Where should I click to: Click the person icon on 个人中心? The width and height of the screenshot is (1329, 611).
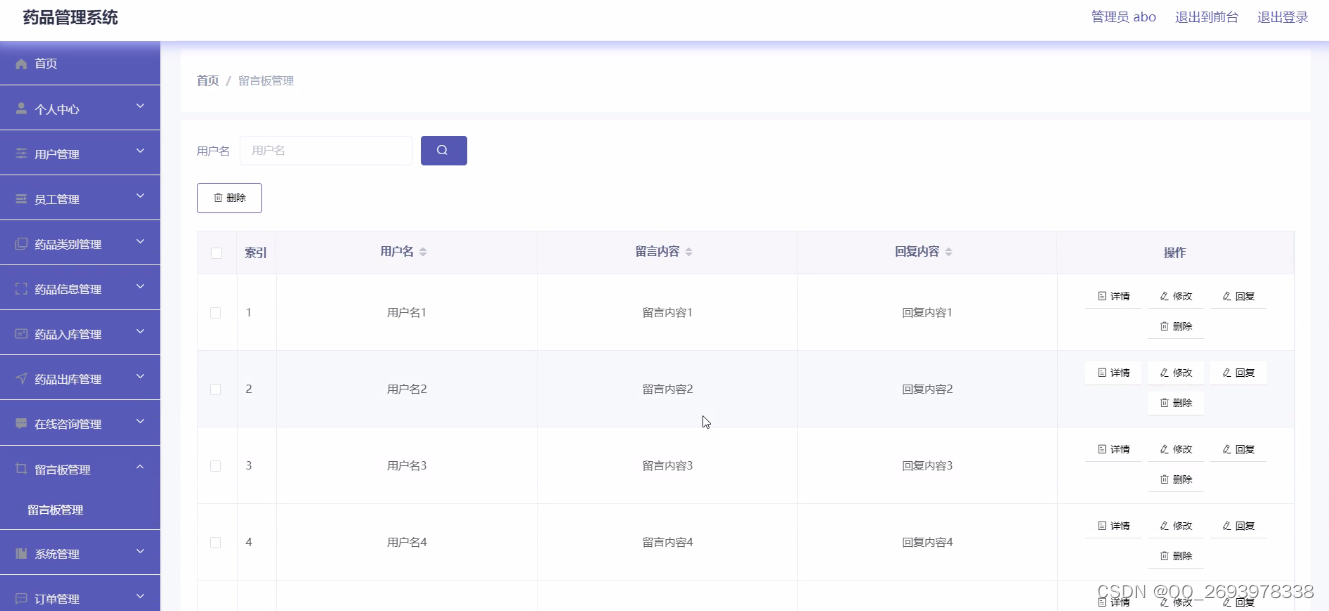tap(20, 107)
